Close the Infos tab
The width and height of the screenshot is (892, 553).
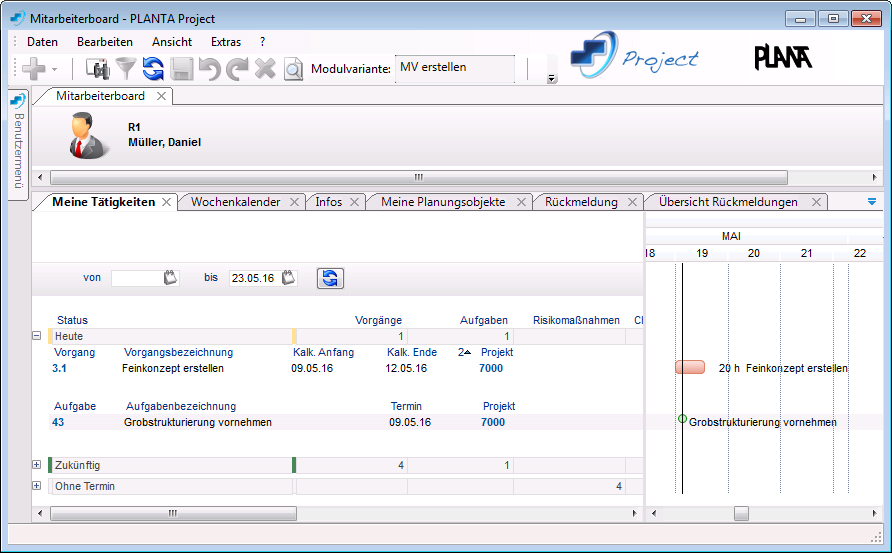(354, 202)
